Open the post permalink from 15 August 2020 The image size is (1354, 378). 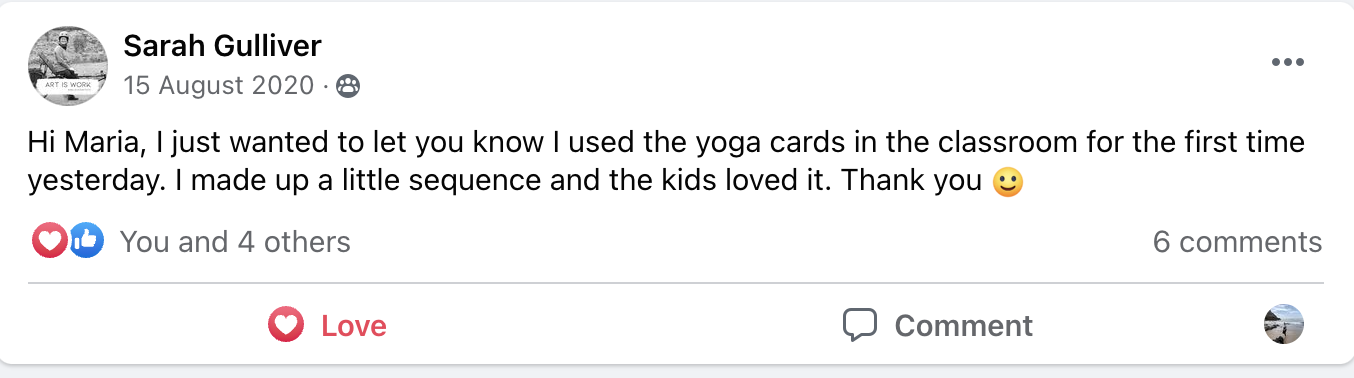(218, 86)
